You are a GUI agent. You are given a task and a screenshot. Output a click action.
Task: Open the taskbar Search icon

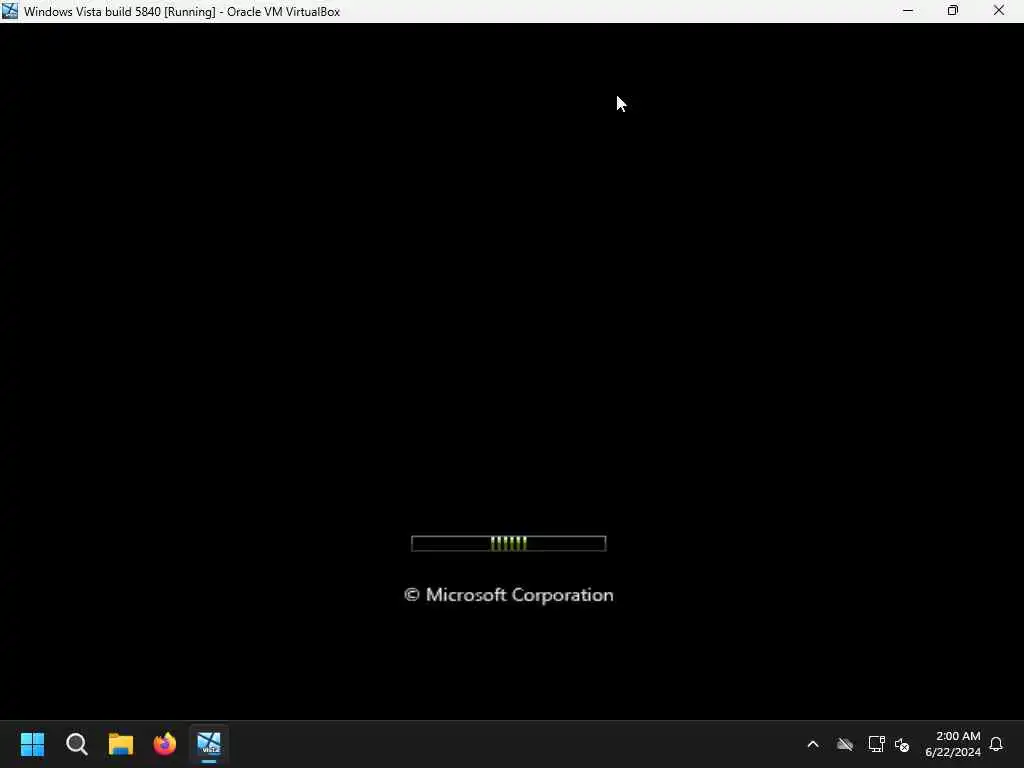(x=76, y=744)
